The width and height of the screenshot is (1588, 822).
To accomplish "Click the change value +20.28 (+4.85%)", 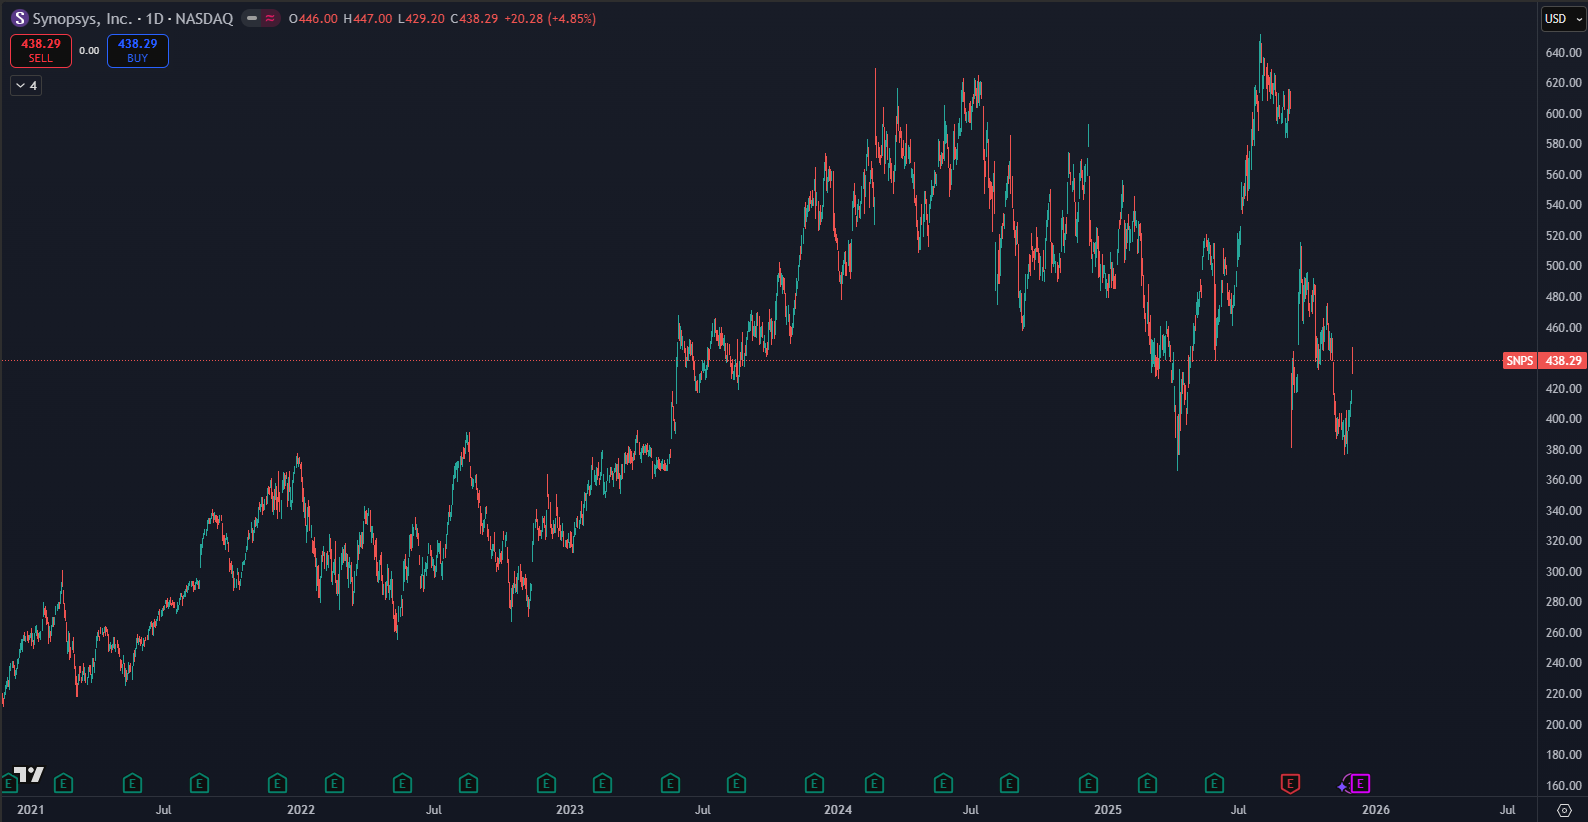I will tap(550, 19).
